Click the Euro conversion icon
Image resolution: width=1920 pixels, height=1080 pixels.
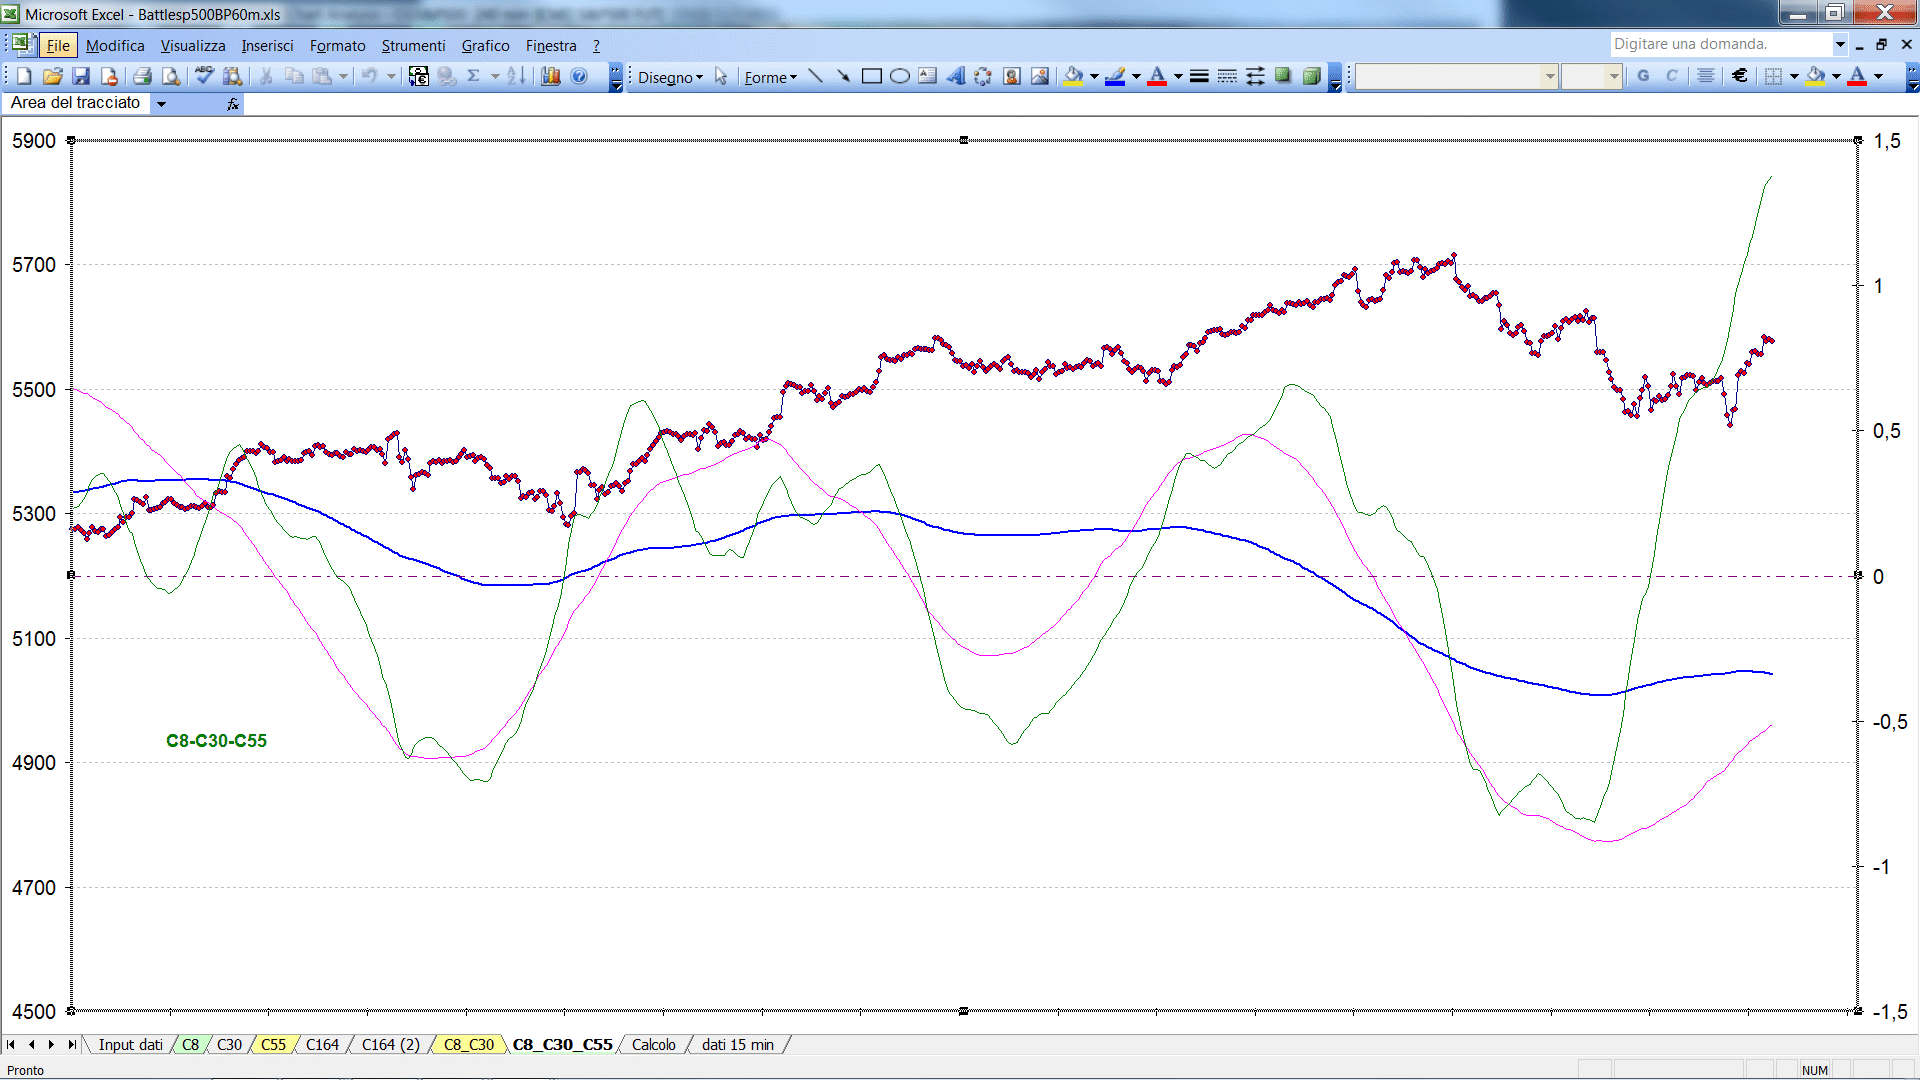click(x=418, y=76)
